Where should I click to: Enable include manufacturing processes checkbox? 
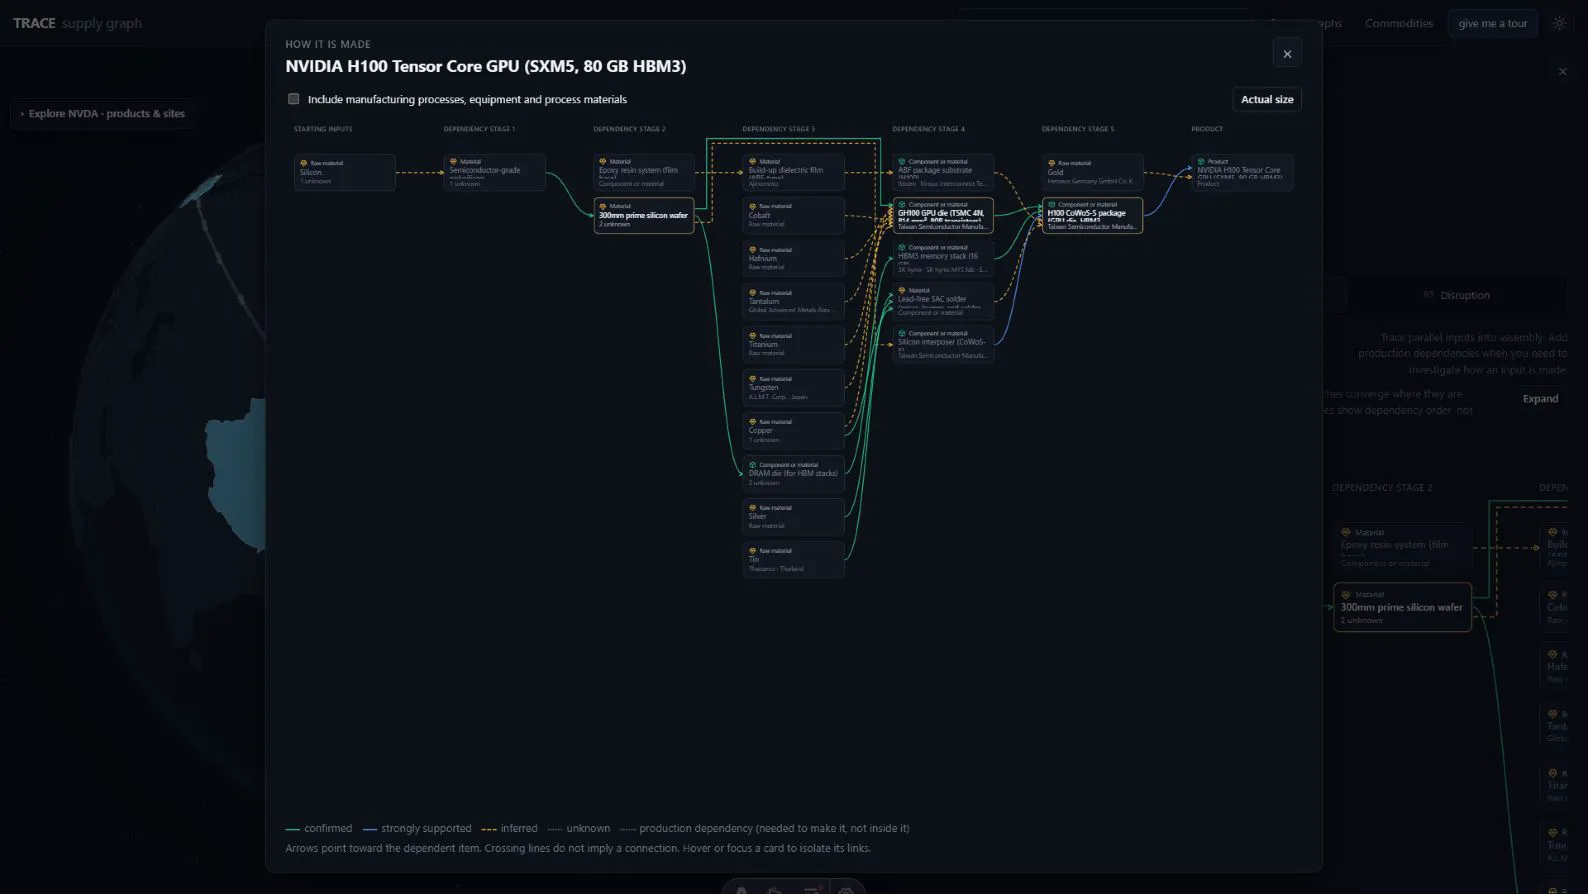[293, 99]
